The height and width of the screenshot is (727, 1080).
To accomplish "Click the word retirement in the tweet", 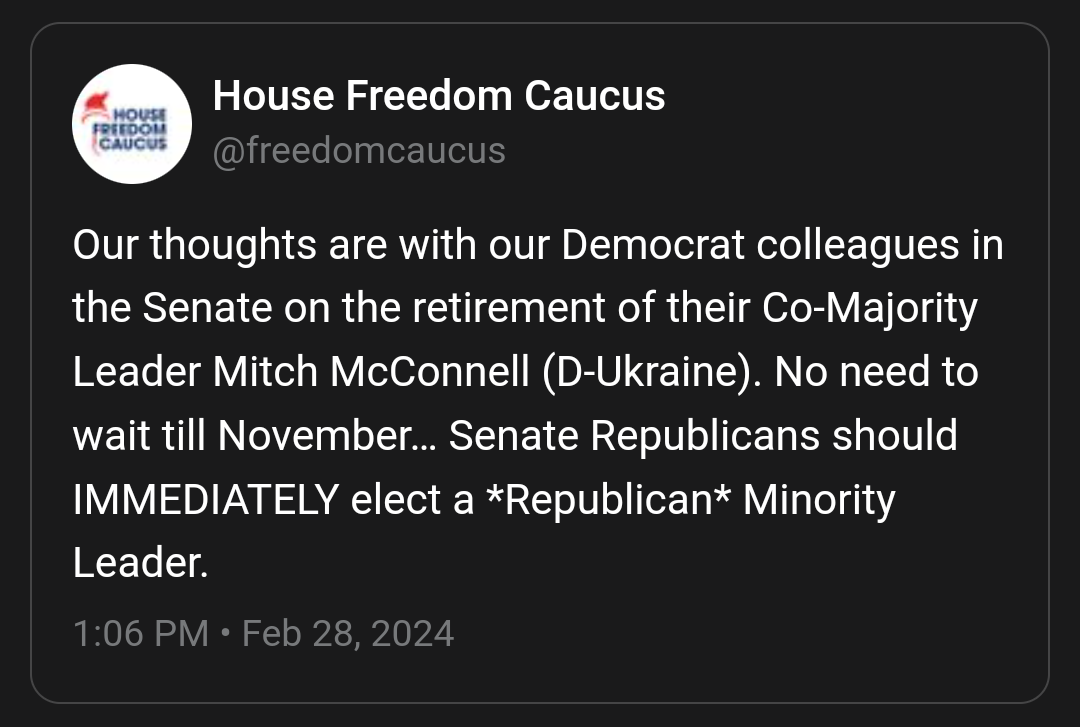I will (x=509, y=307).
